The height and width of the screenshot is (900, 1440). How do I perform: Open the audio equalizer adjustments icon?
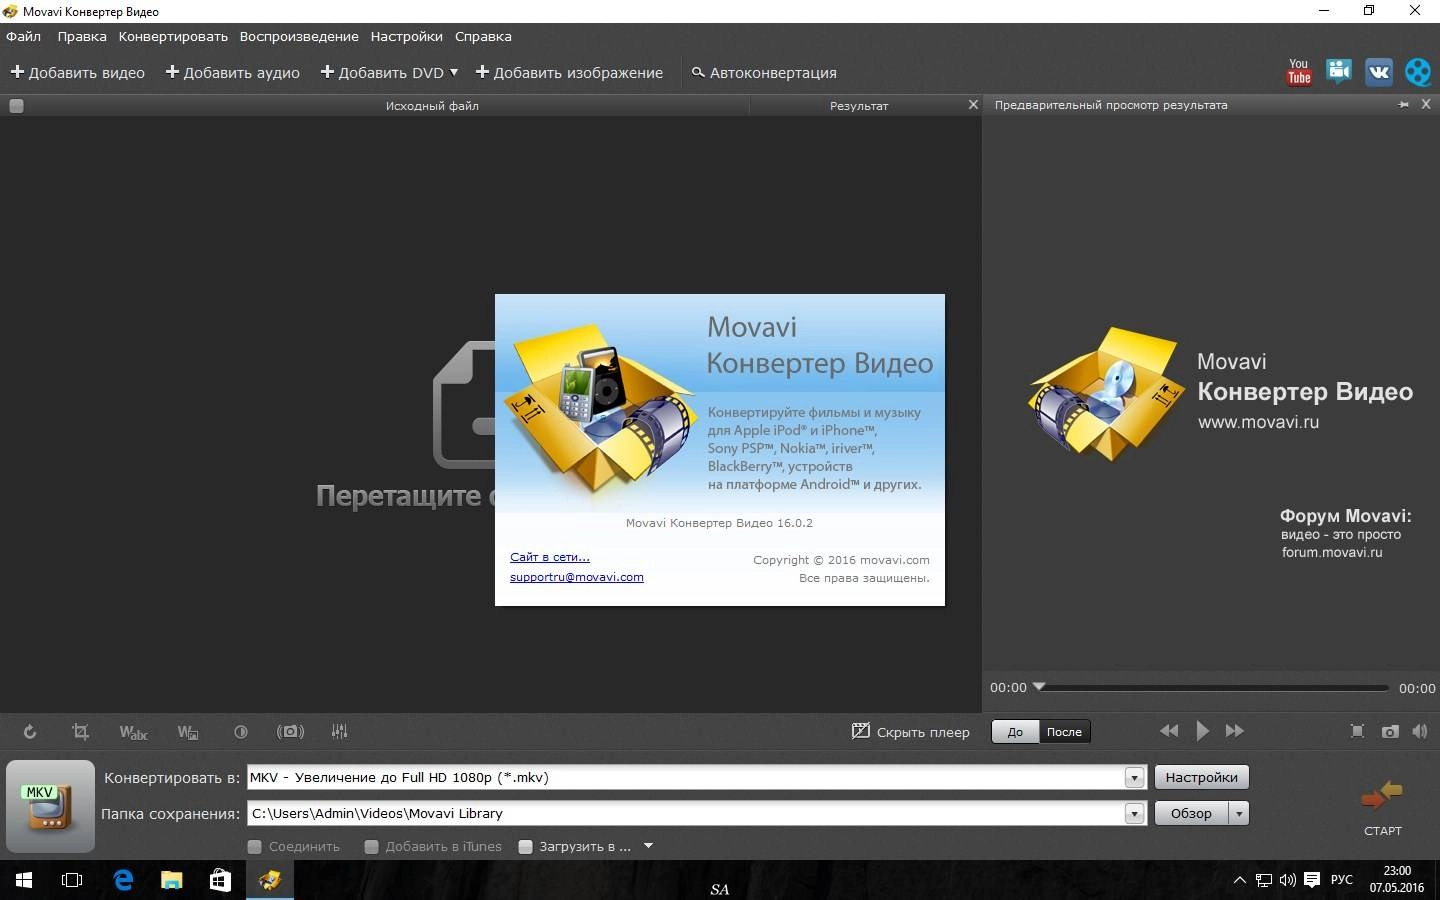(x=340, y=732)
